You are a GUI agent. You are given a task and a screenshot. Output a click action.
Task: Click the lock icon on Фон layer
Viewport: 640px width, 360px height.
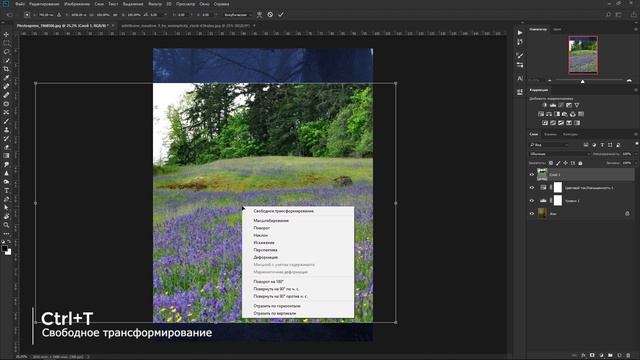point(627,213)
